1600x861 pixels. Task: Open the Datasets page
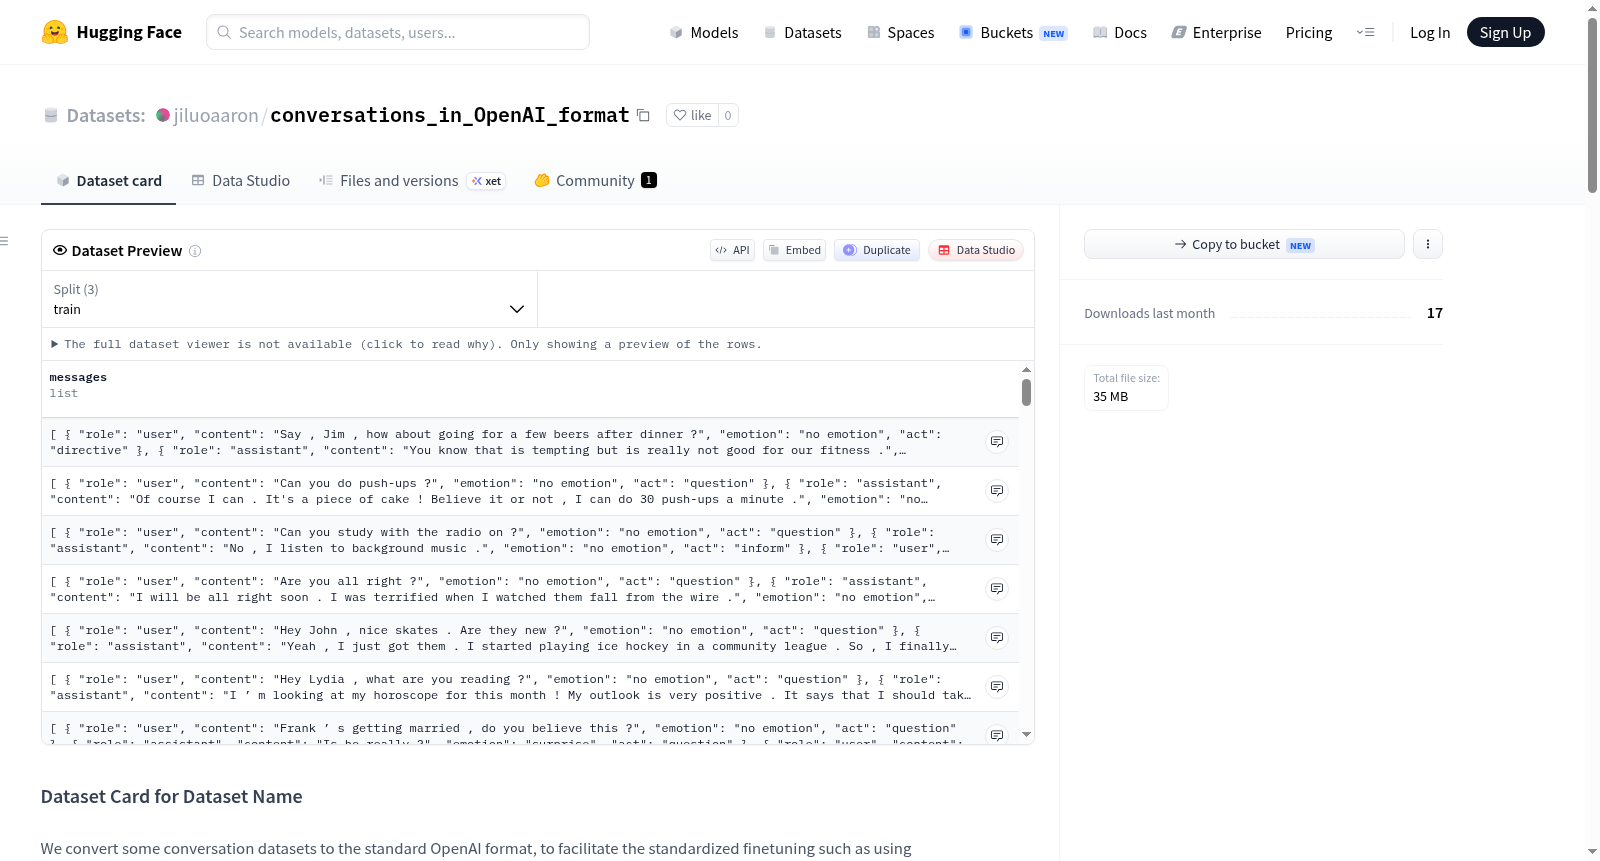tap(803, 32)
